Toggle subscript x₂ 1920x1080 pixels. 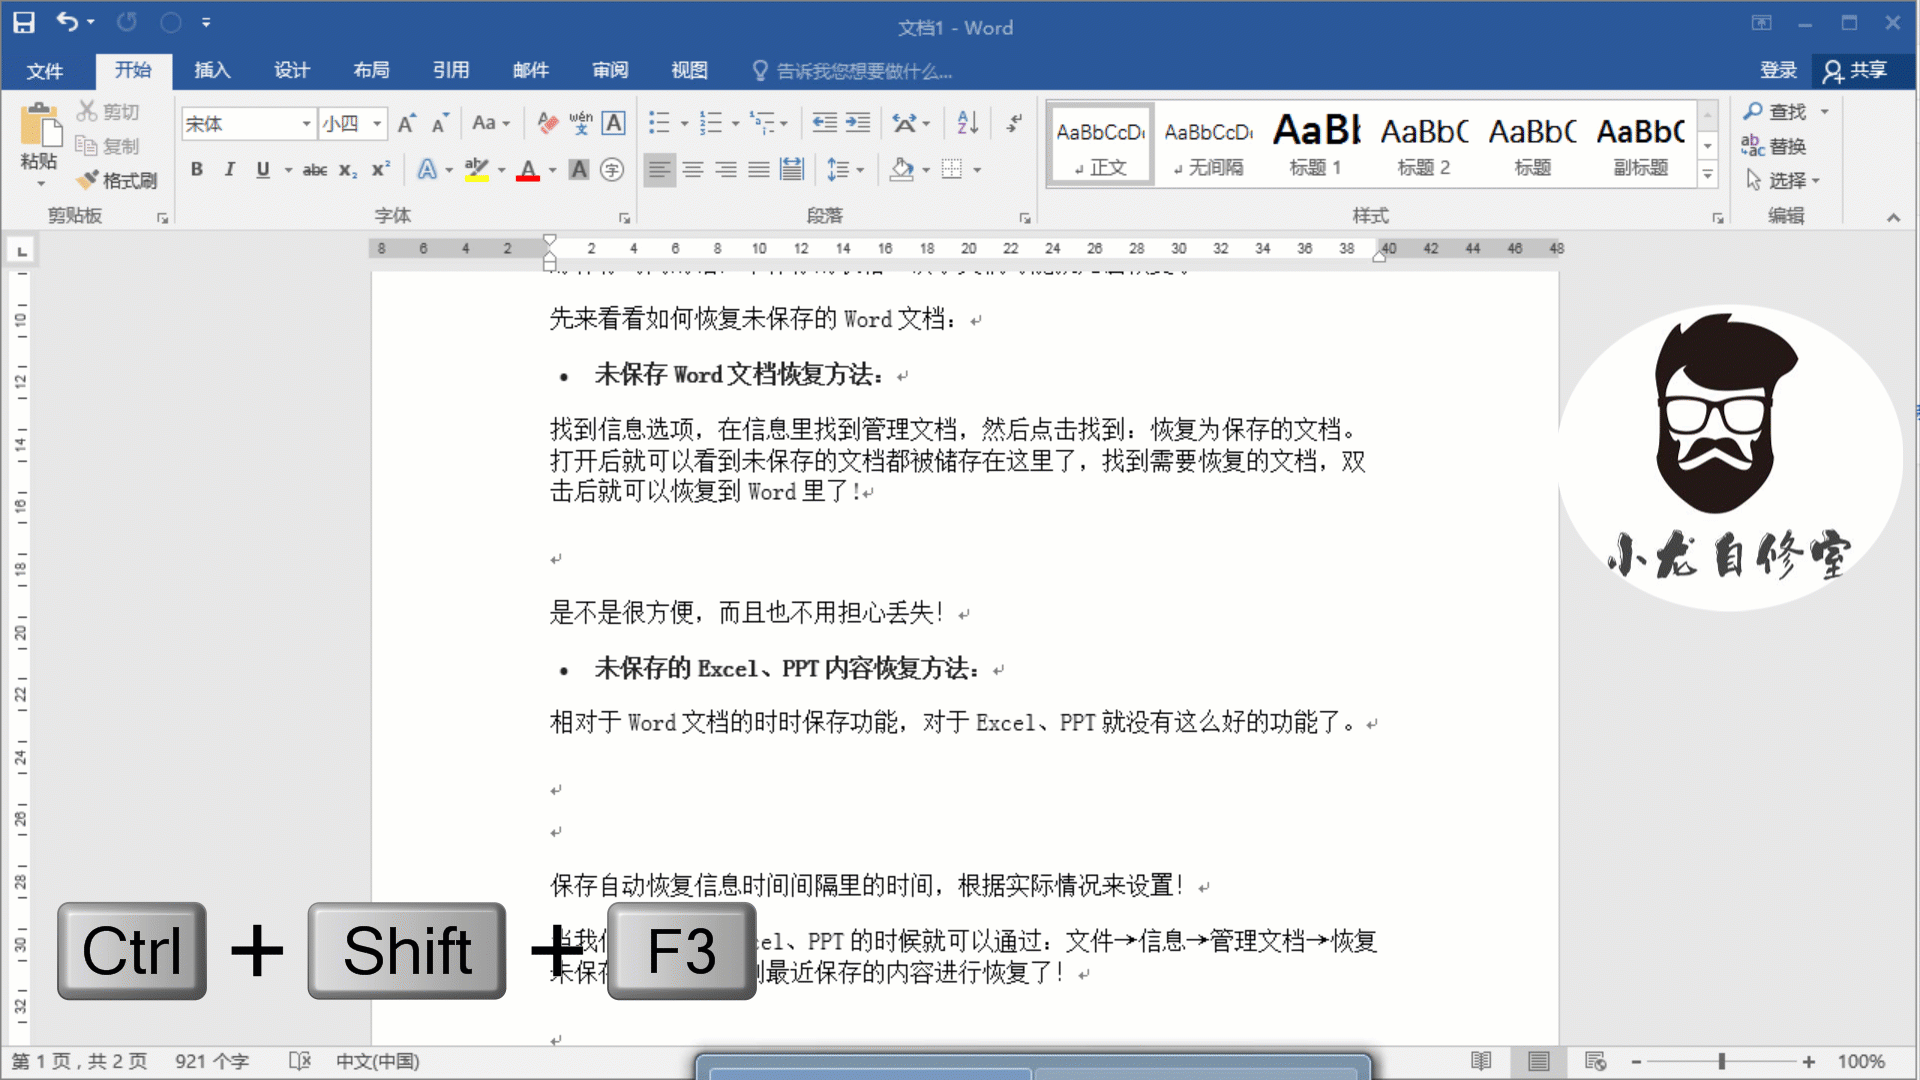coord(348,170)
